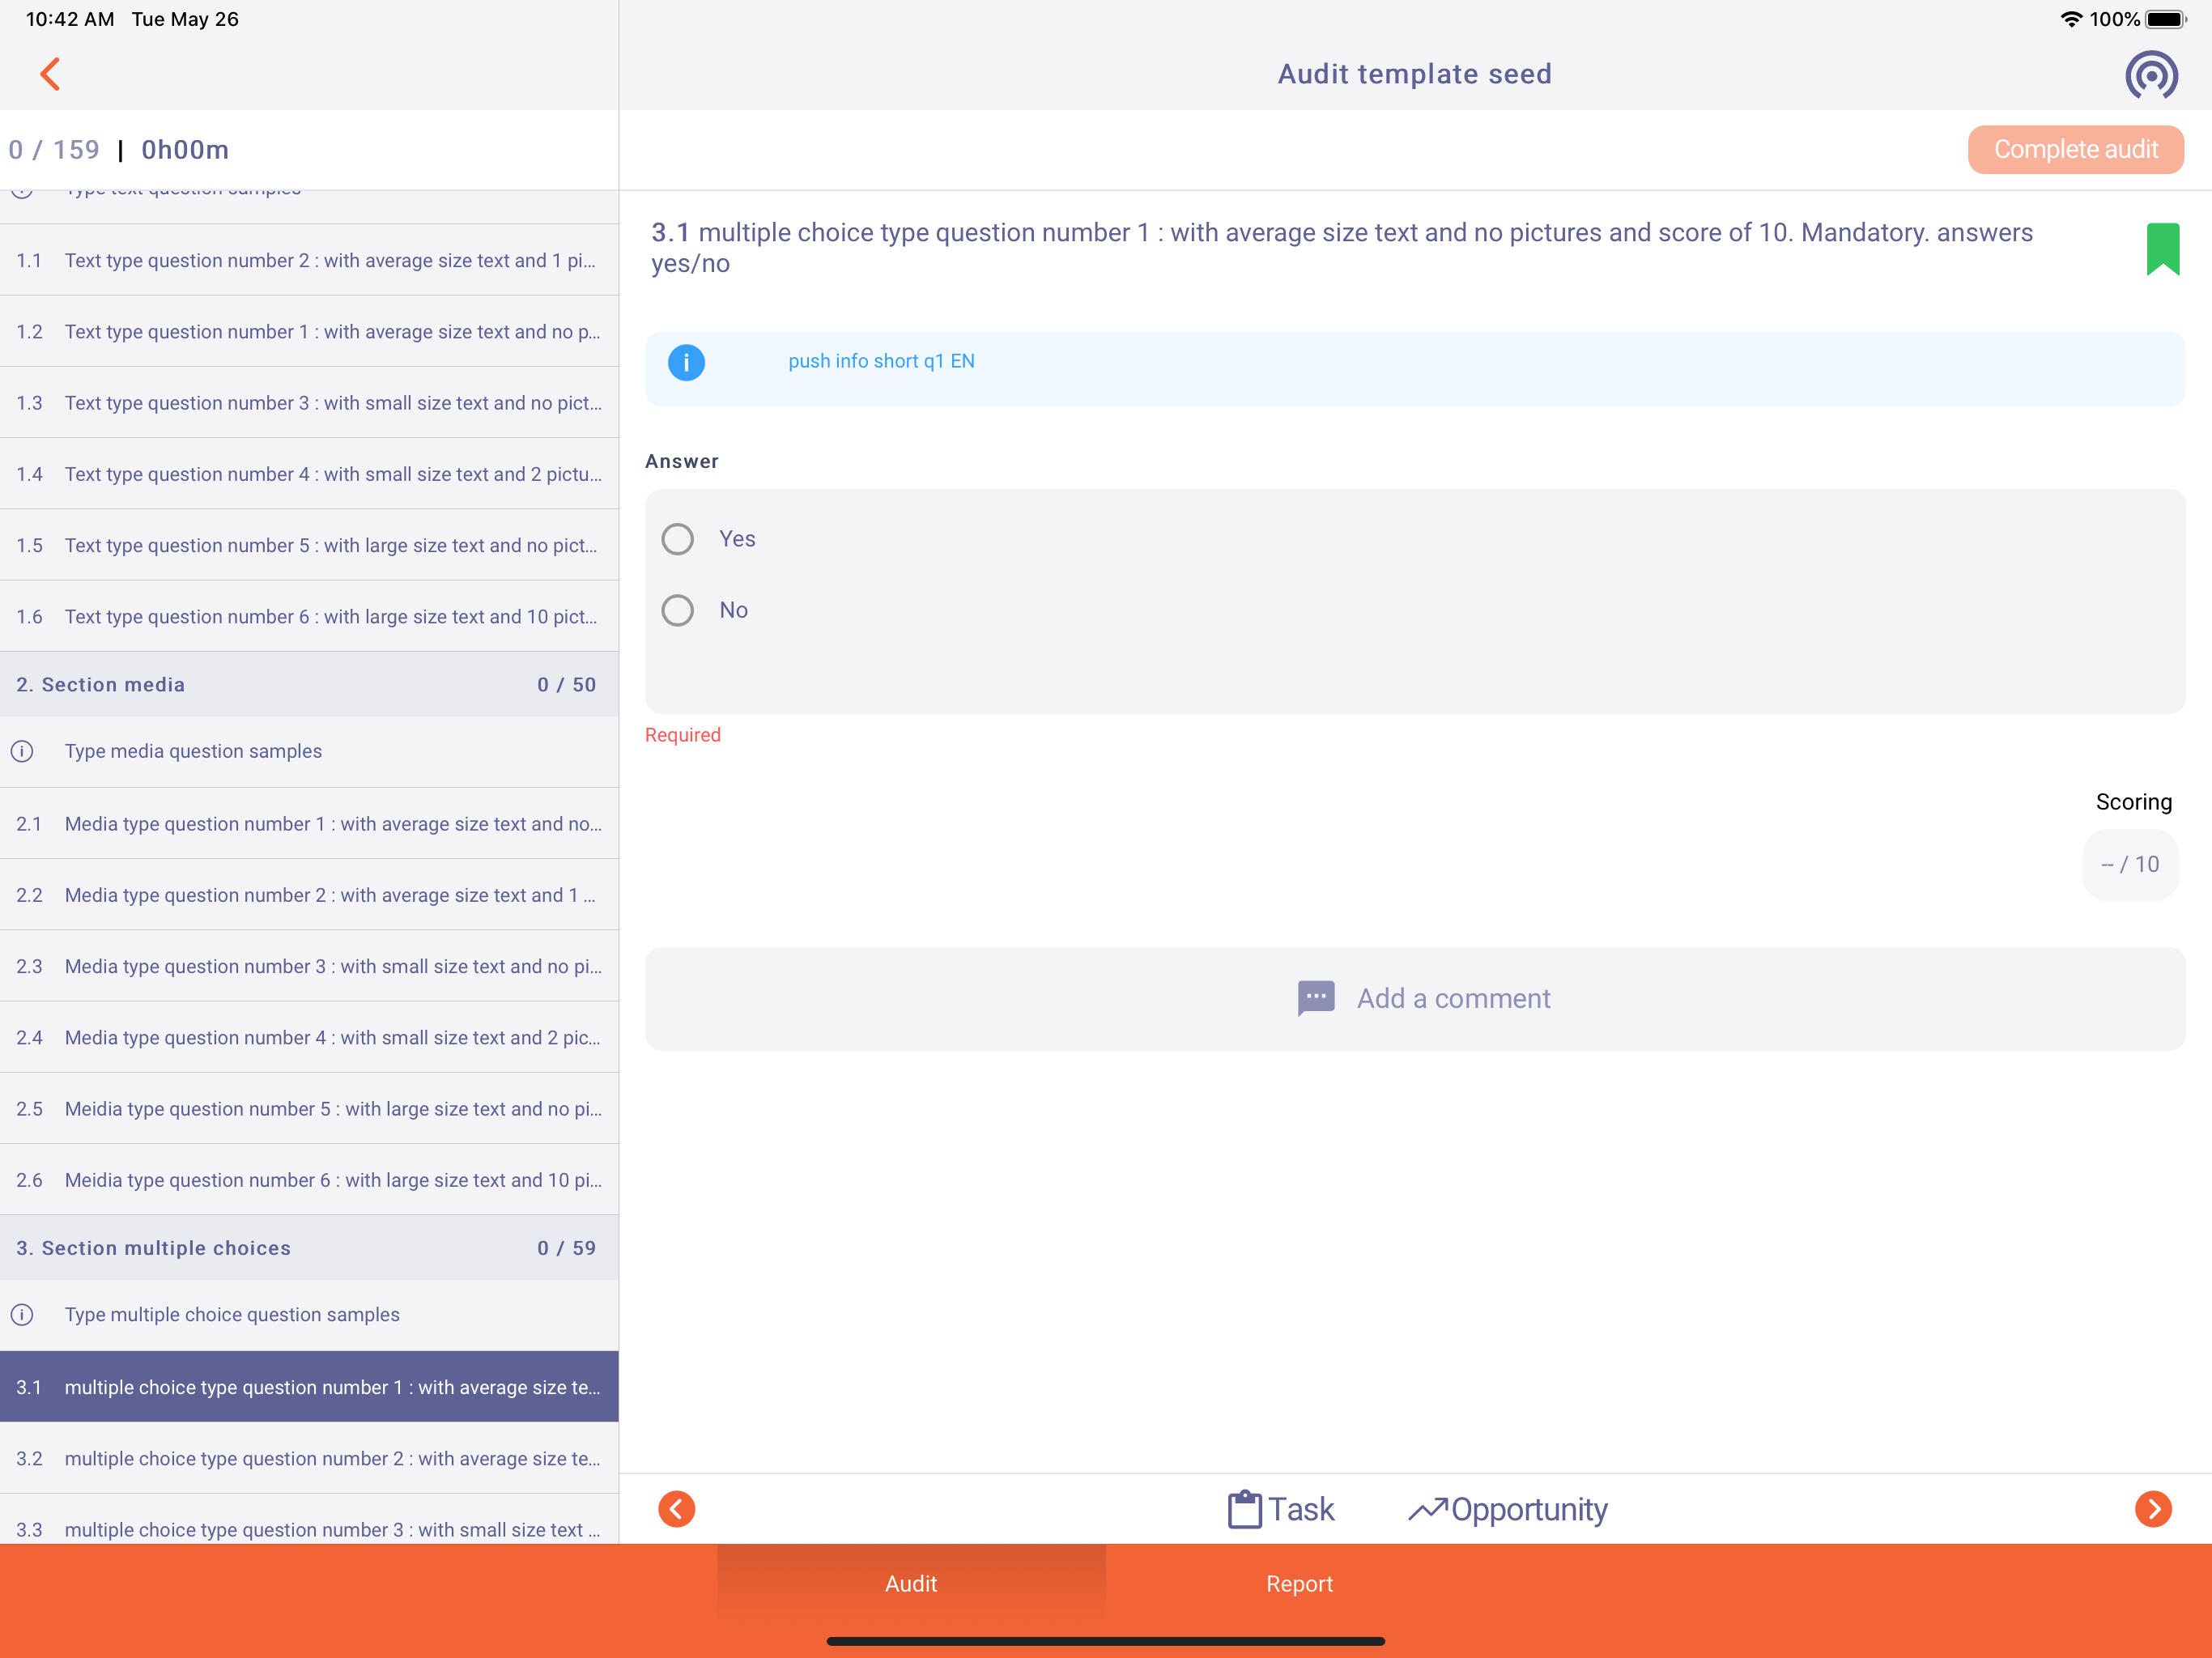This screenshot has width=2212, height=1658.
Task: Select highlighted question 3.1 in sidebar
Action: click(x=309, y=1386)
